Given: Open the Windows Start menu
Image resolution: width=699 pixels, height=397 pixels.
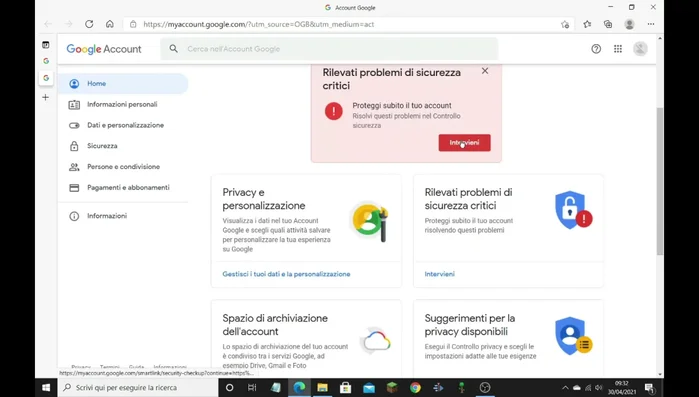Looking at the screenshot, I should point(46,388).
